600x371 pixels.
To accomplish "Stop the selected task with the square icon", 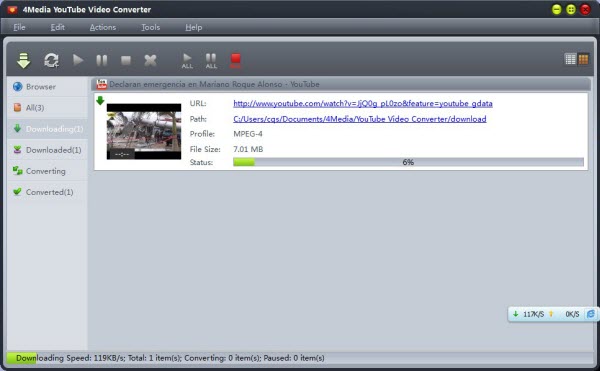I will pos(126,60).
